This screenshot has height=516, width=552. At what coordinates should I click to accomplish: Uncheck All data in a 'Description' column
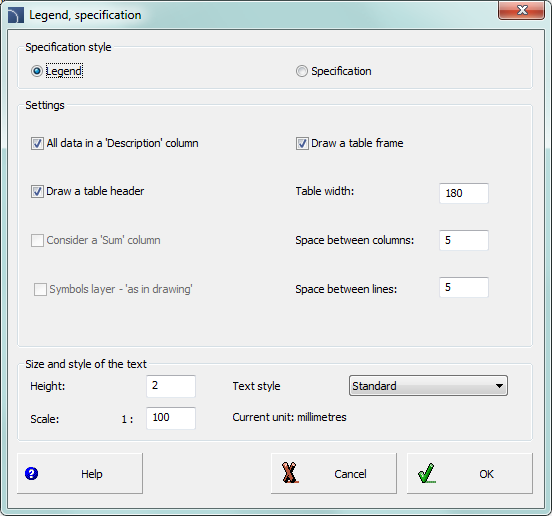(x=37, y=143)
